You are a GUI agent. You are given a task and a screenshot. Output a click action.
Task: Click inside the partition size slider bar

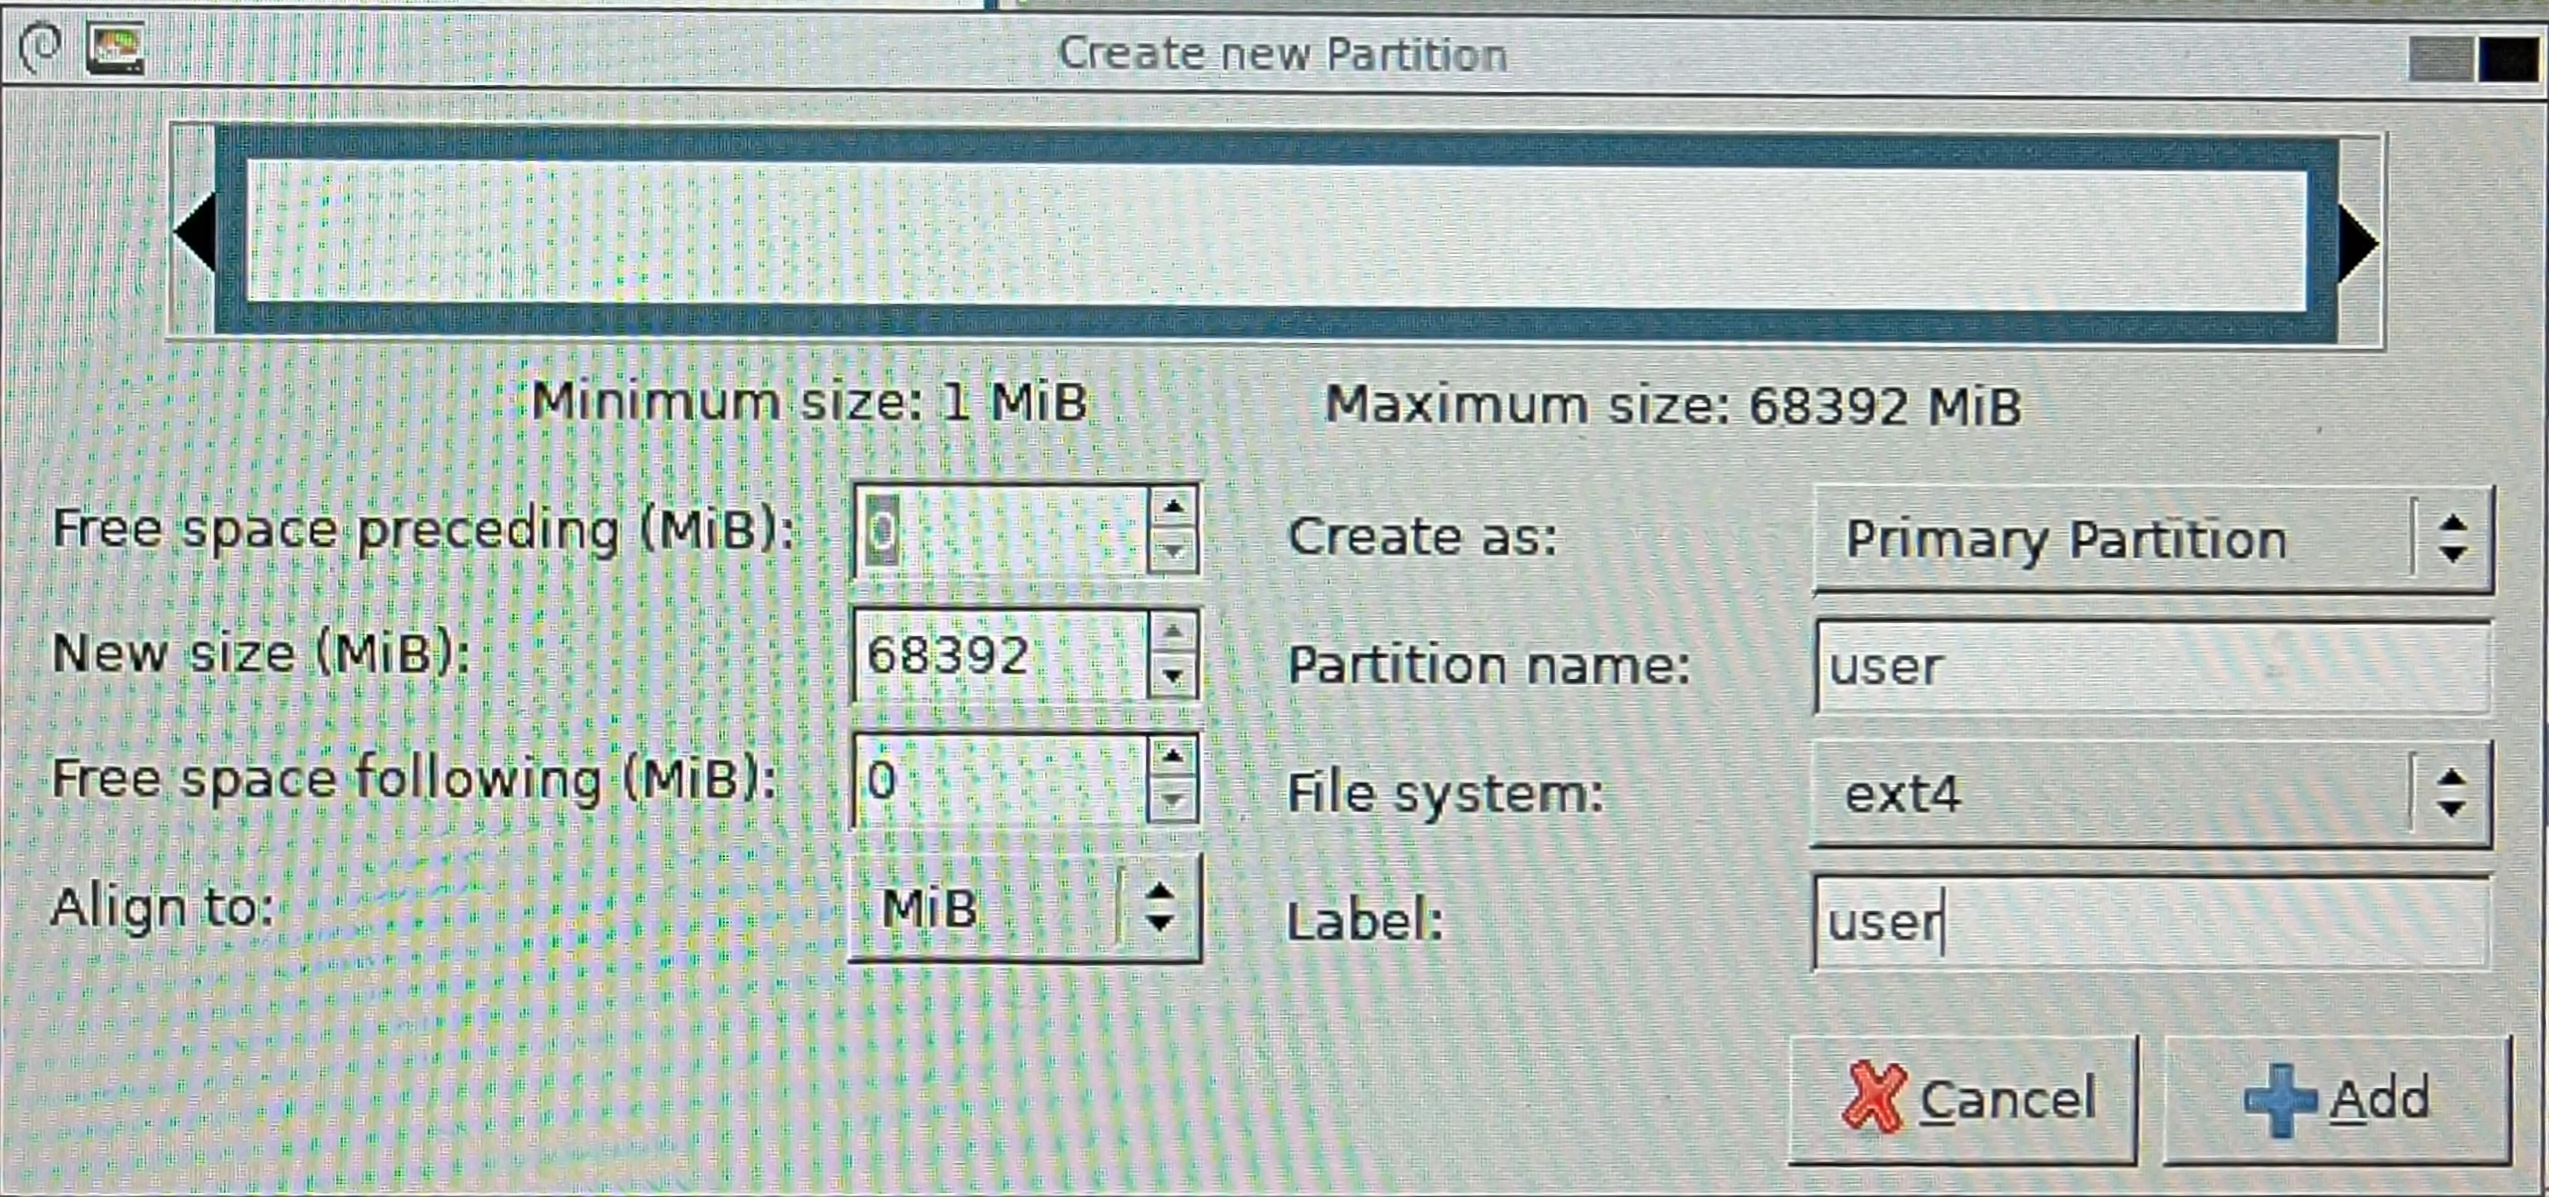(1276, 236)
